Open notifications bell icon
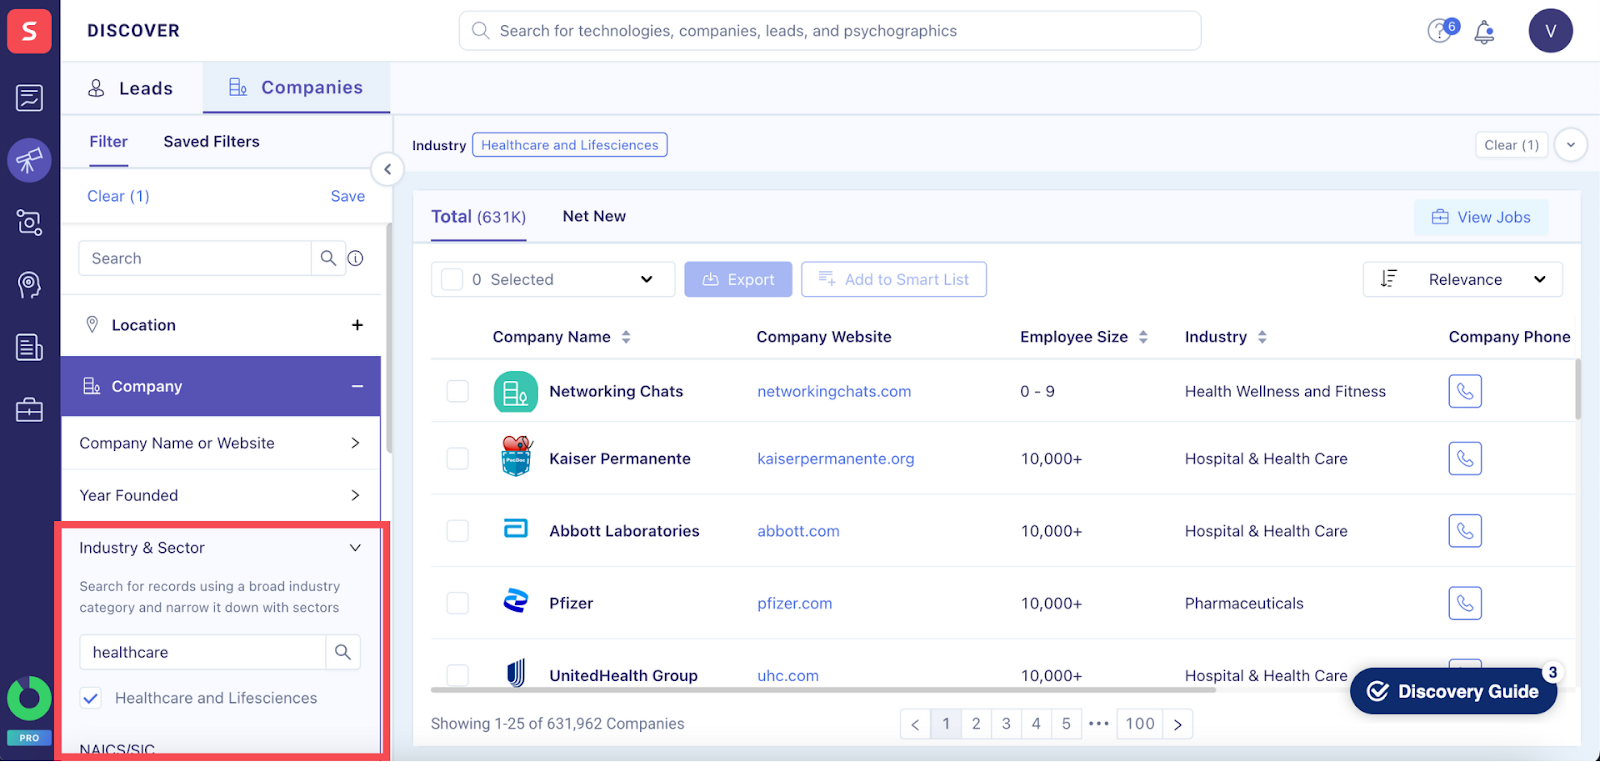The image size is (1600, 762). click(1485, 32)
